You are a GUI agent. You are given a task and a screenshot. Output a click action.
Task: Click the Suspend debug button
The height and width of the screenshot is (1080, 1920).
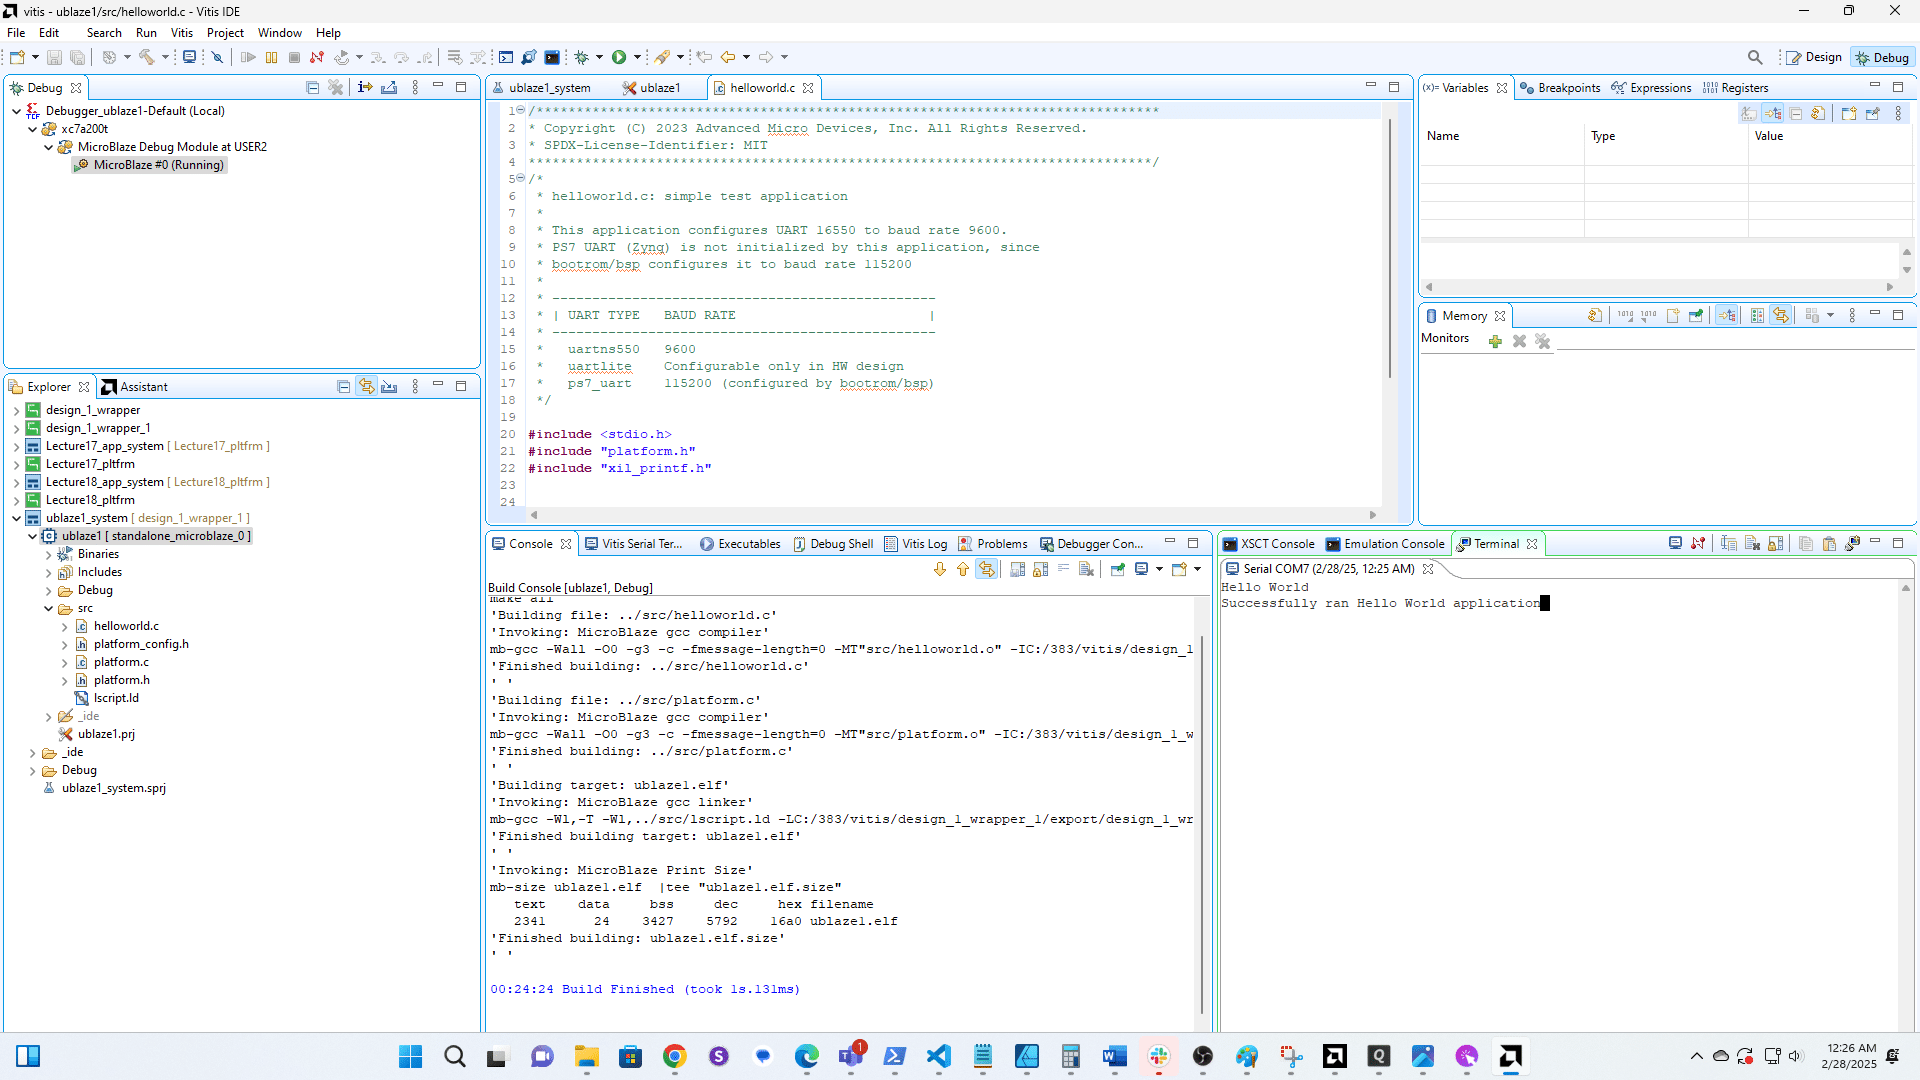coord(271,58)
